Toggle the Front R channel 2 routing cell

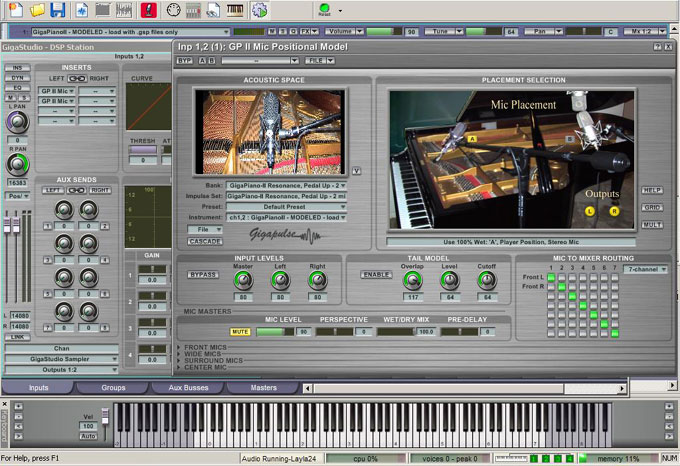pos(562,287)
